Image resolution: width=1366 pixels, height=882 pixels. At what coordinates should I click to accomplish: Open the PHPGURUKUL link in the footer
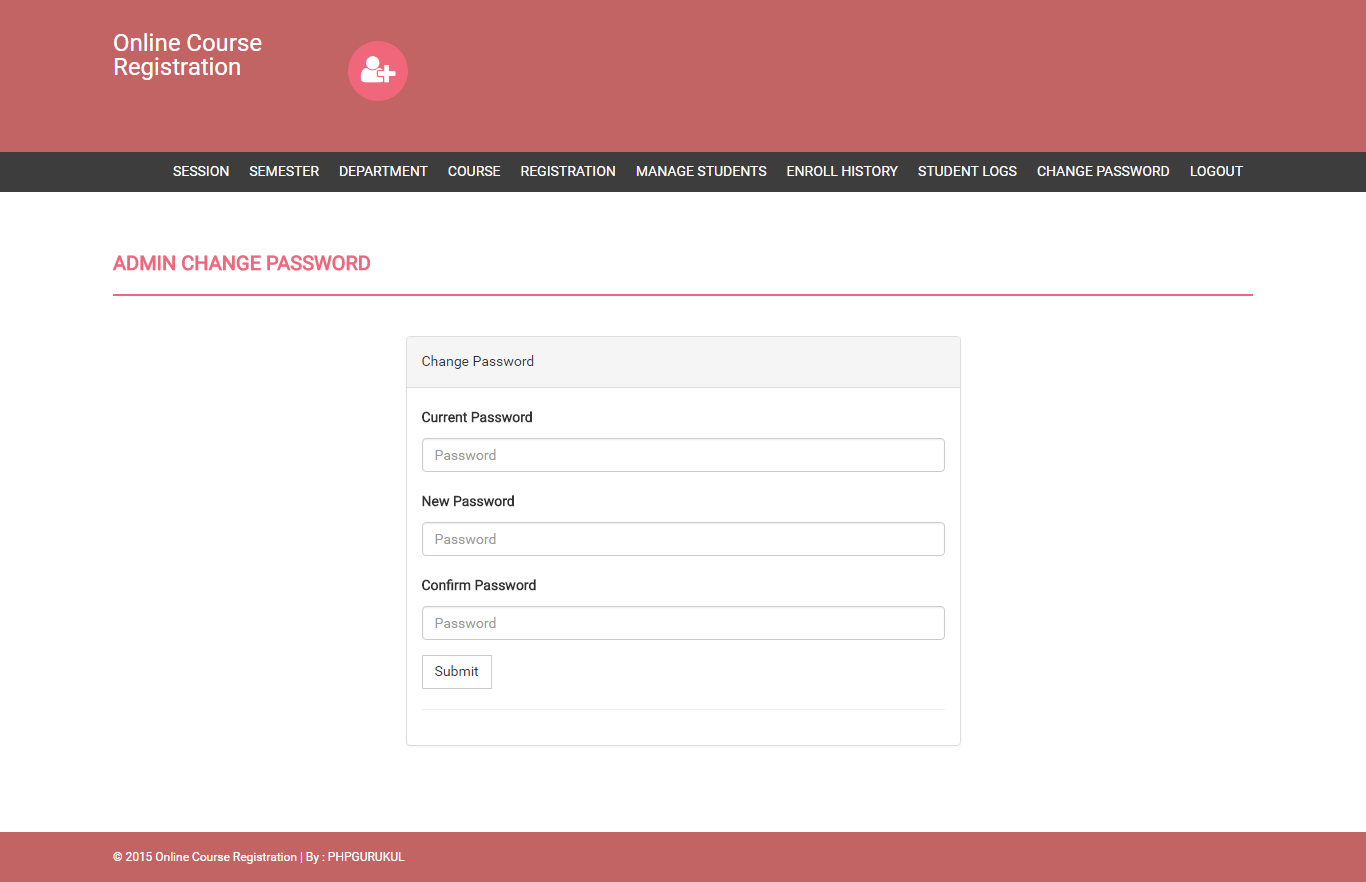coord(365,857)
